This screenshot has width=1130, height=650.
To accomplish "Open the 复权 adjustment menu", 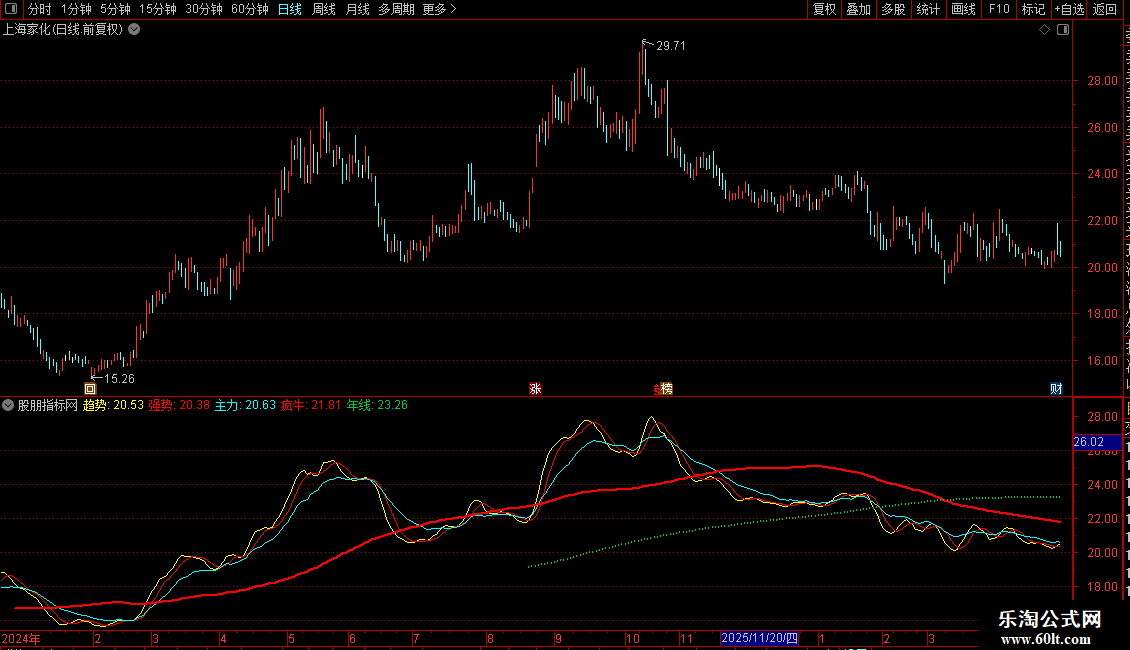I will (x=824, y=9).
